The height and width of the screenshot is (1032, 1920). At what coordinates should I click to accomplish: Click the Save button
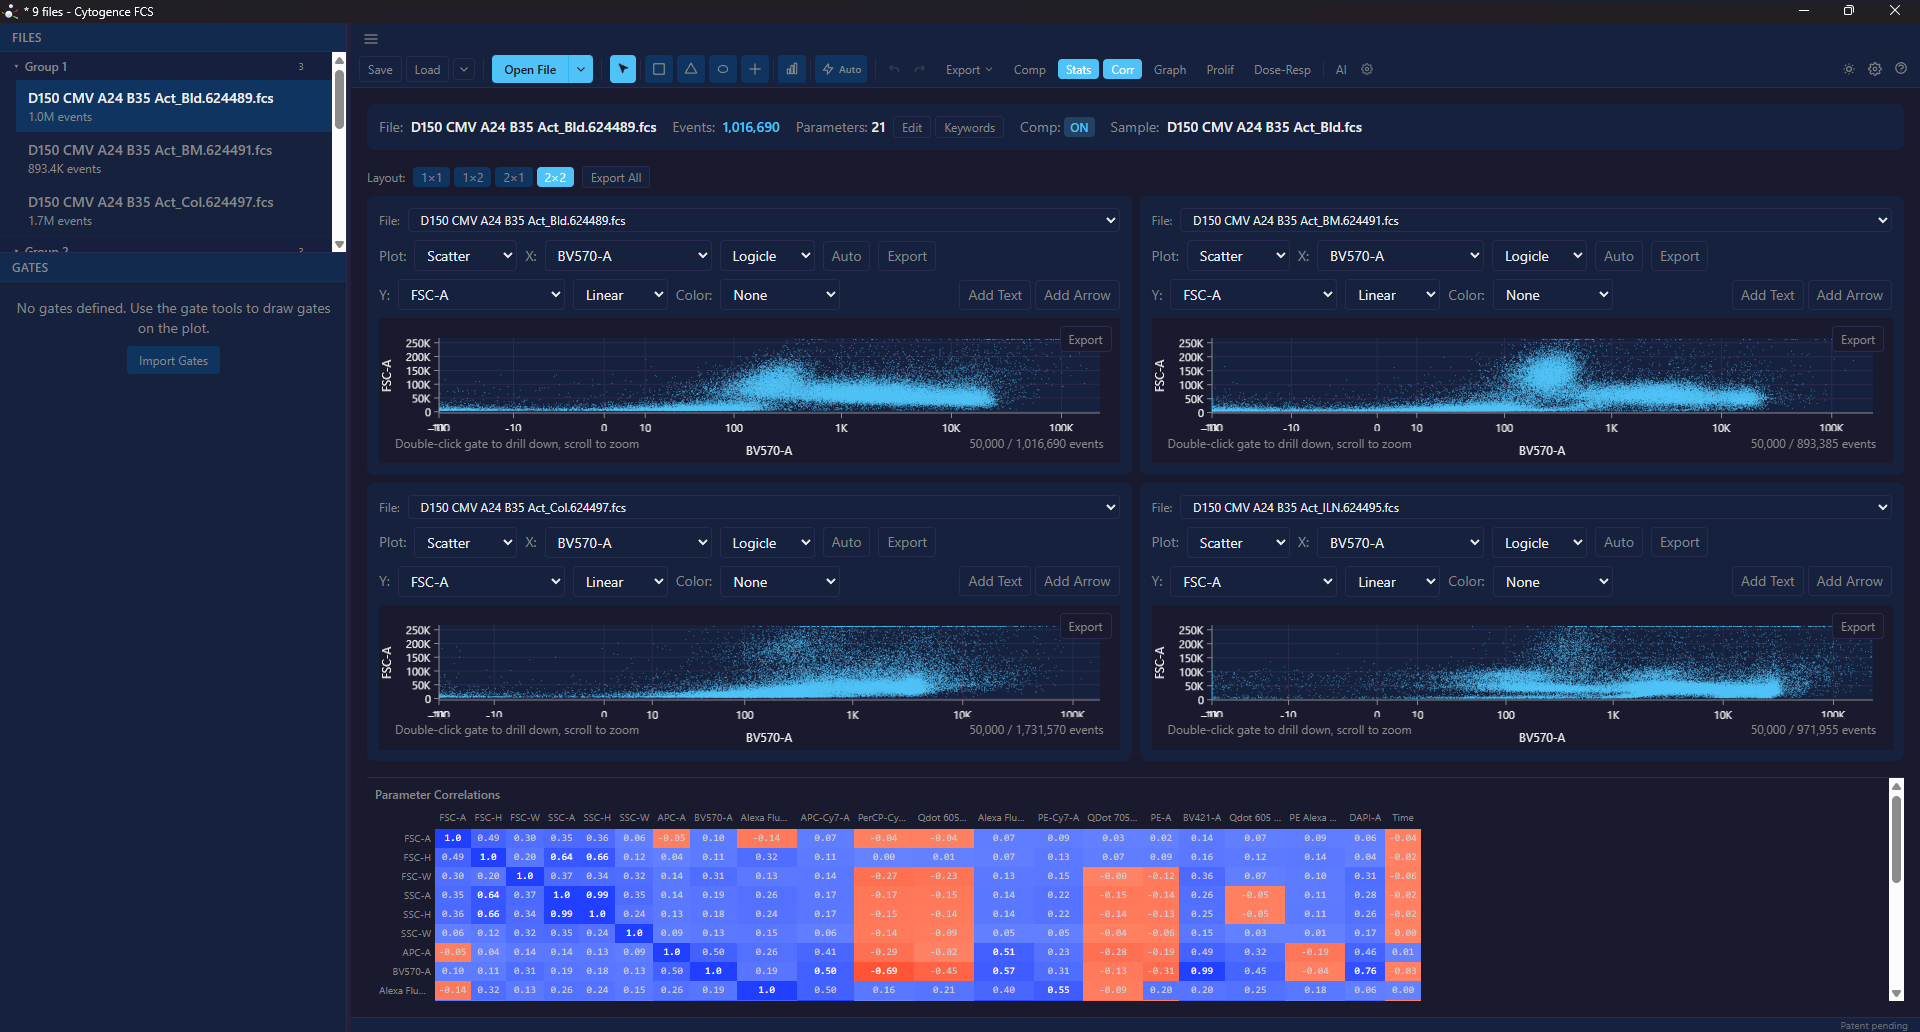click(x=380, y=69)
